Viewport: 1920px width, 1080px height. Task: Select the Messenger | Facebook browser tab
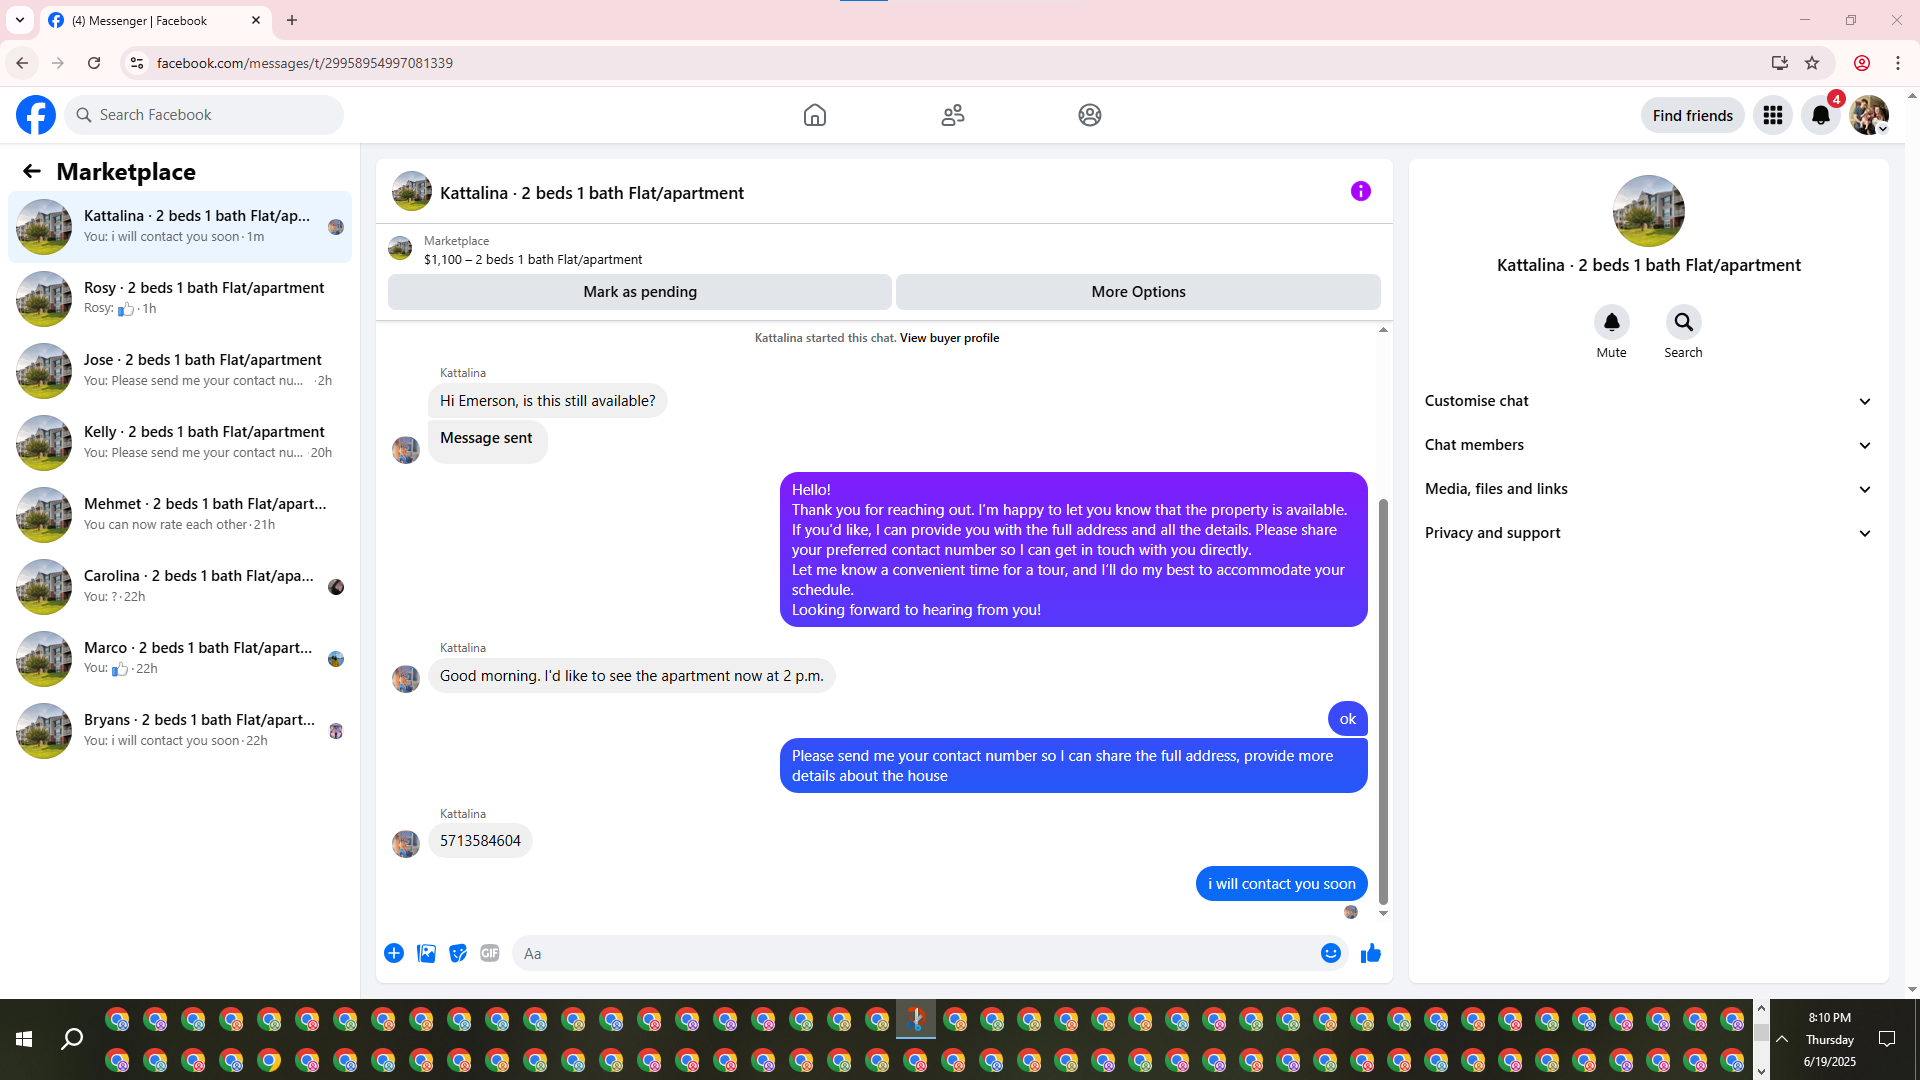click(x=155, y=20)
